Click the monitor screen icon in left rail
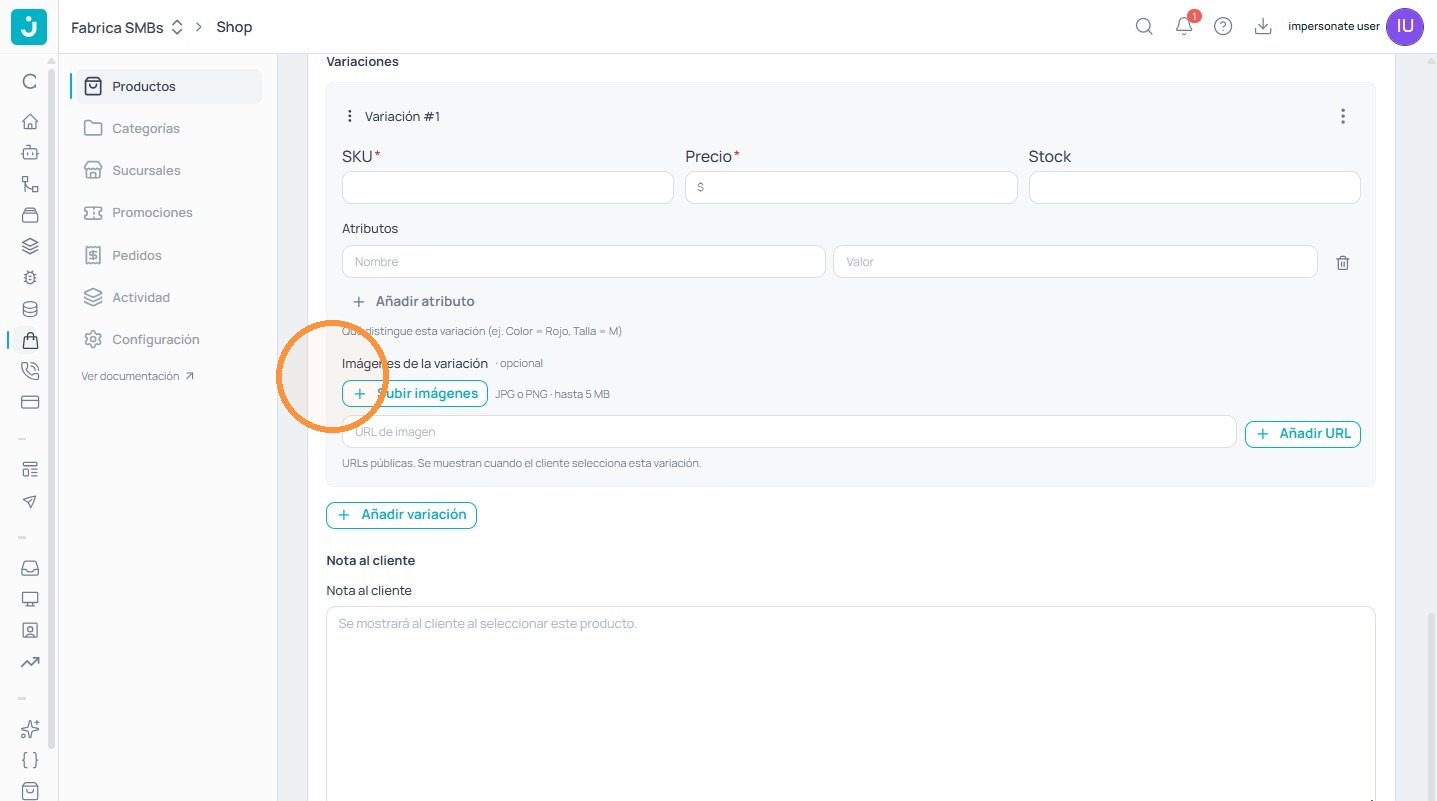This screenshot has width=1437, height=801. 30,599
